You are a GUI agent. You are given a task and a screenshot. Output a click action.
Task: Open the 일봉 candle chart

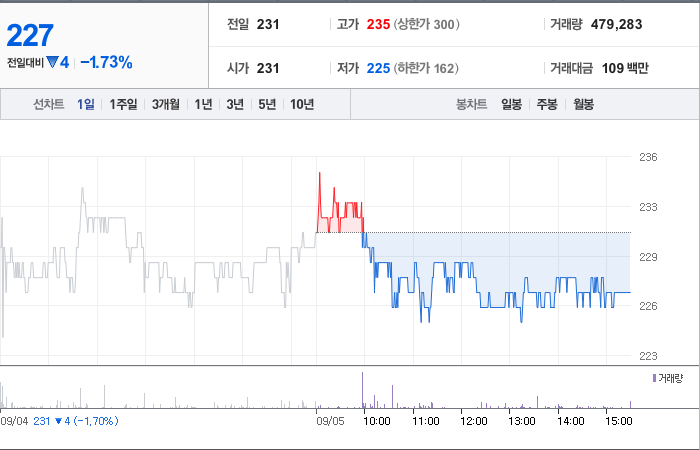coord(511,104)
